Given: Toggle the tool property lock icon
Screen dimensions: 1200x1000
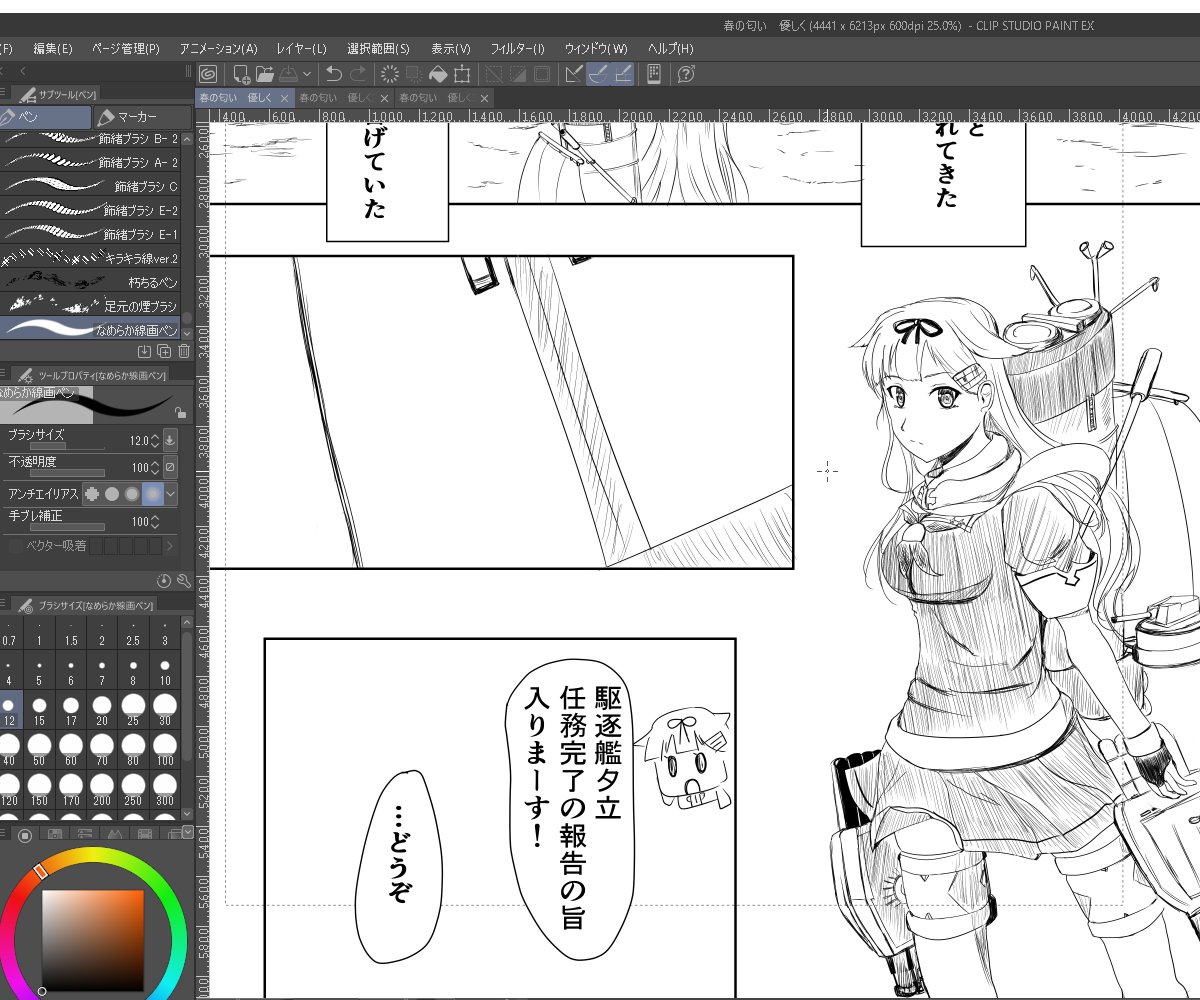Looking at the screenshot, I should click(x=180, y=412).
